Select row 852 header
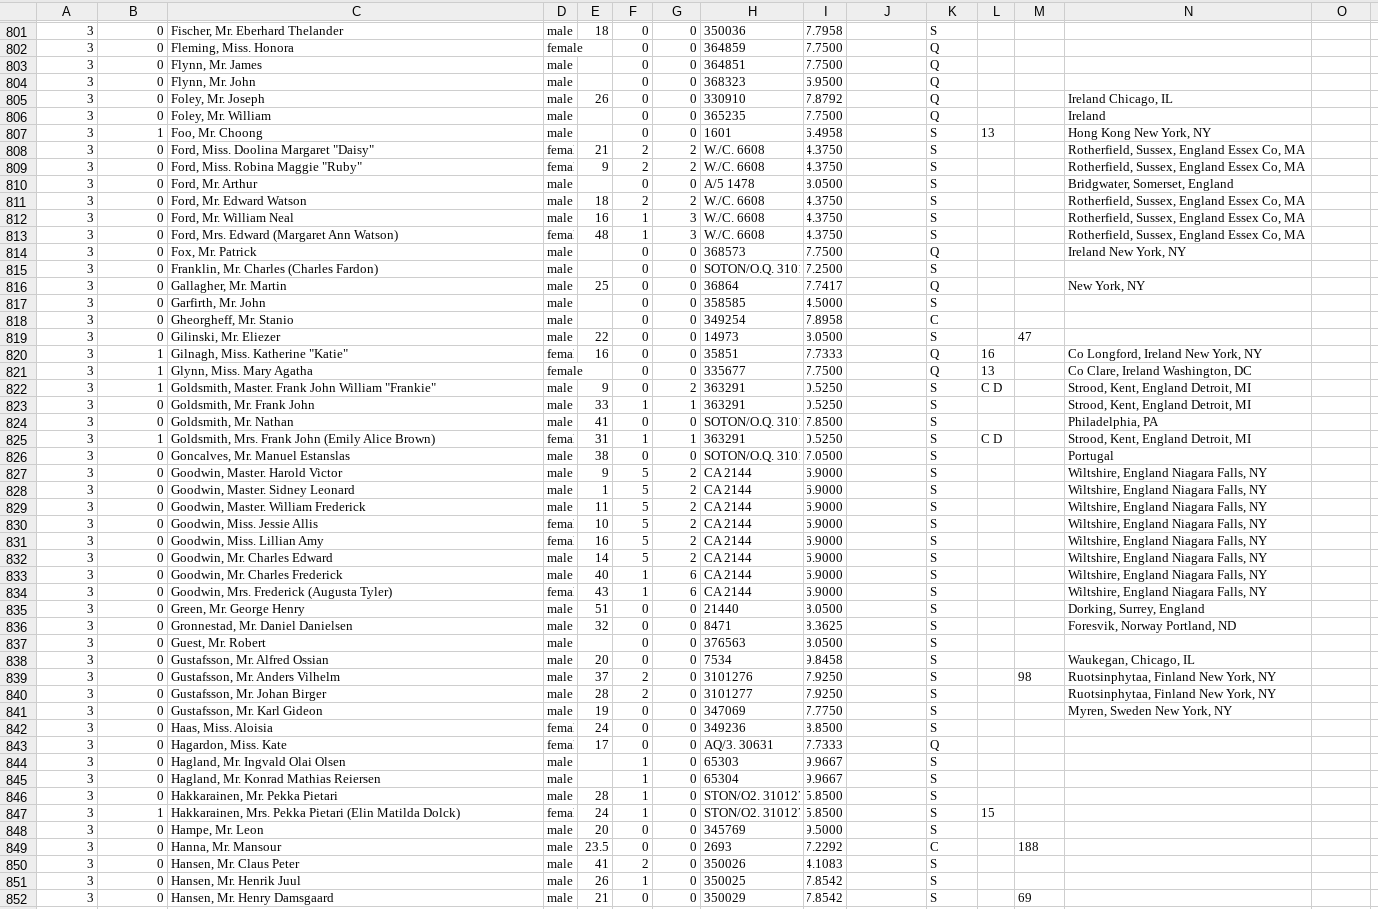 [x=17, y=899]
